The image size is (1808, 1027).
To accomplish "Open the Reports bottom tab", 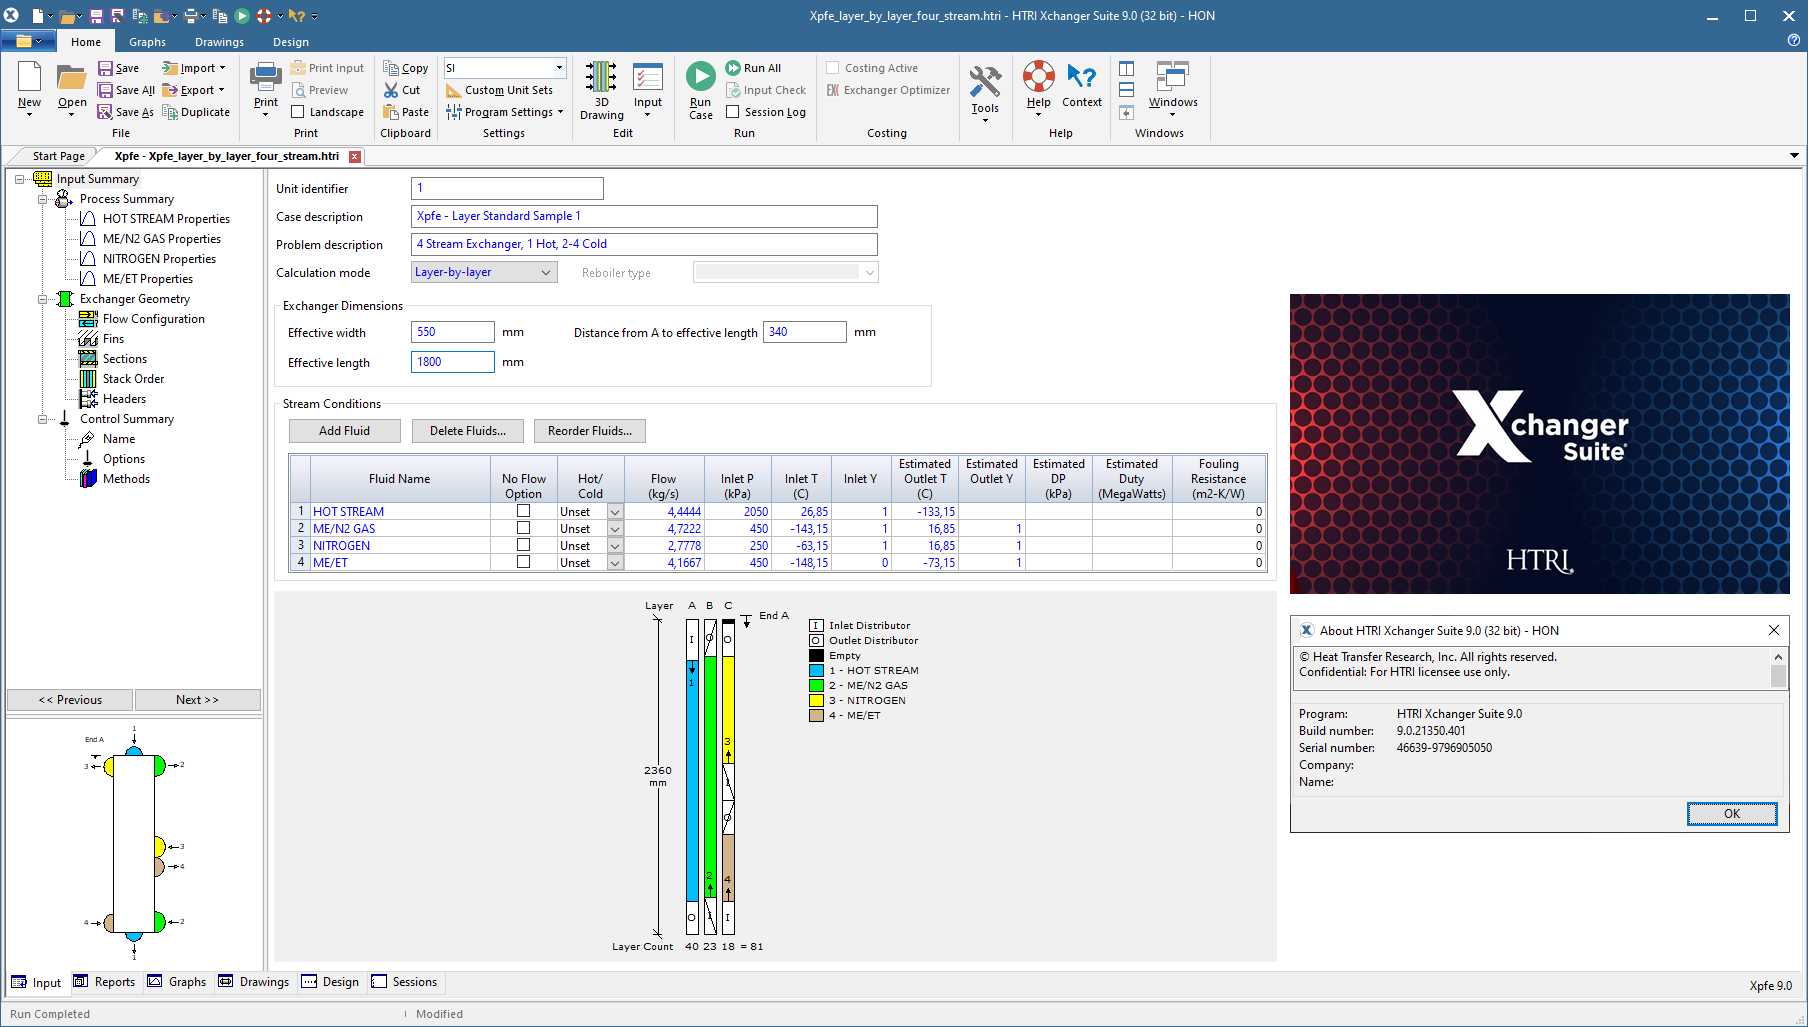I will point(104,982).
